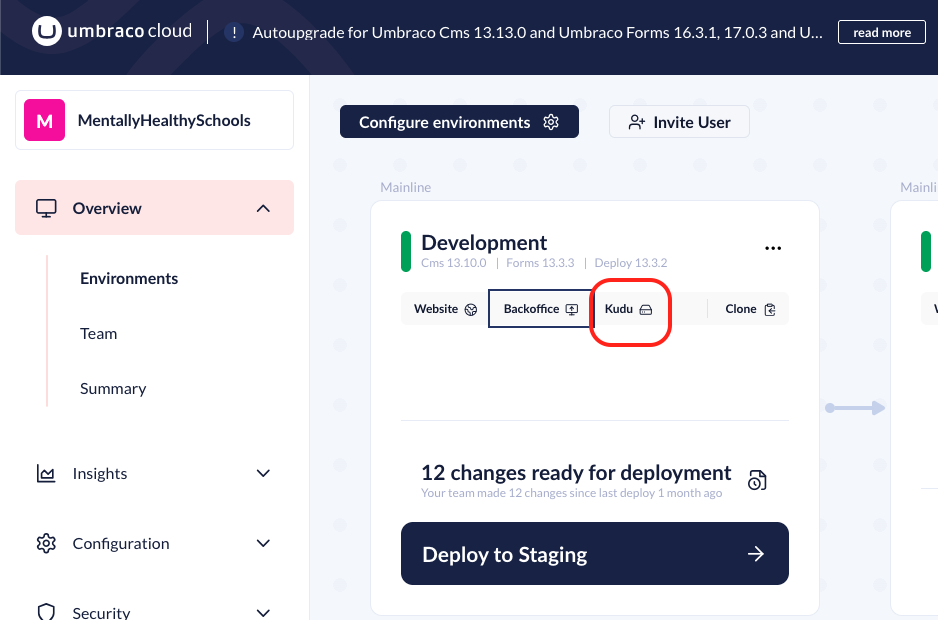The image size is (938, 620).
Task: Expand the Insights section chevron
Action: [x=263, y=474]
